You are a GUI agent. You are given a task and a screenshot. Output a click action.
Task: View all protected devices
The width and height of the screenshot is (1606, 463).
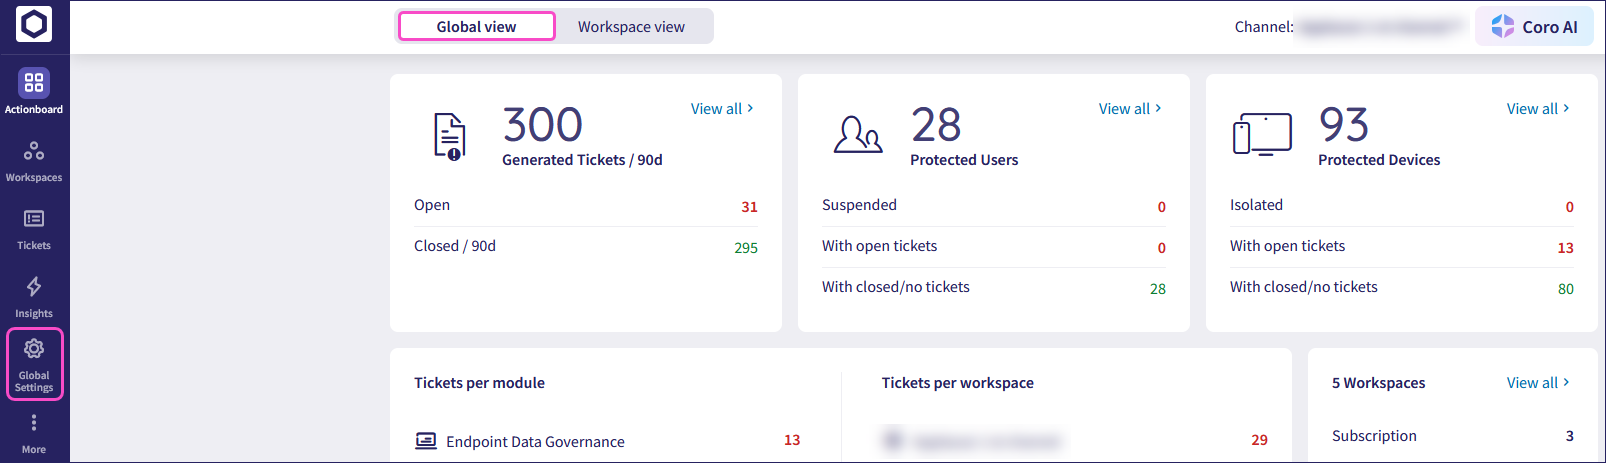coord(1537,109)
